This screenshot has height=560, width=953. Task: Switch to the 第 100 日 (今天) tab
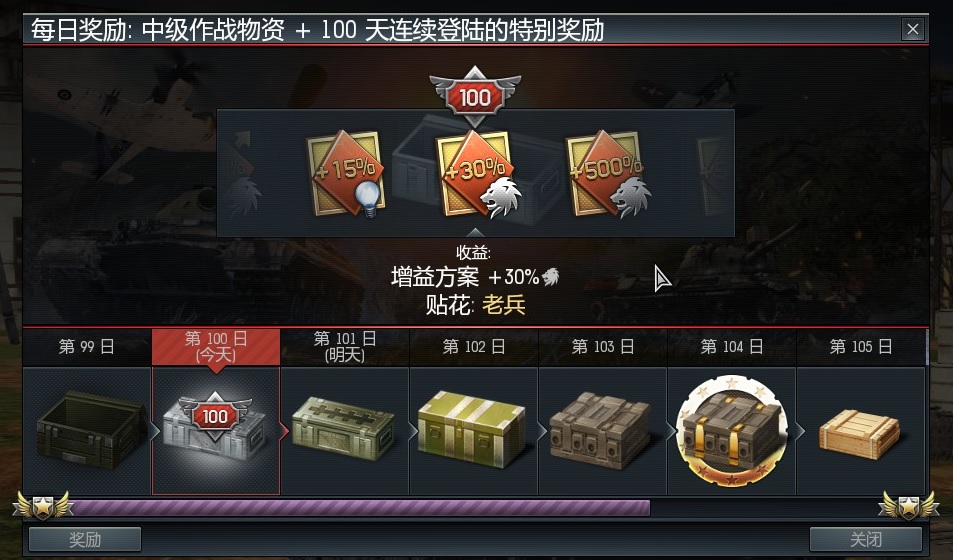pos(216,347)
